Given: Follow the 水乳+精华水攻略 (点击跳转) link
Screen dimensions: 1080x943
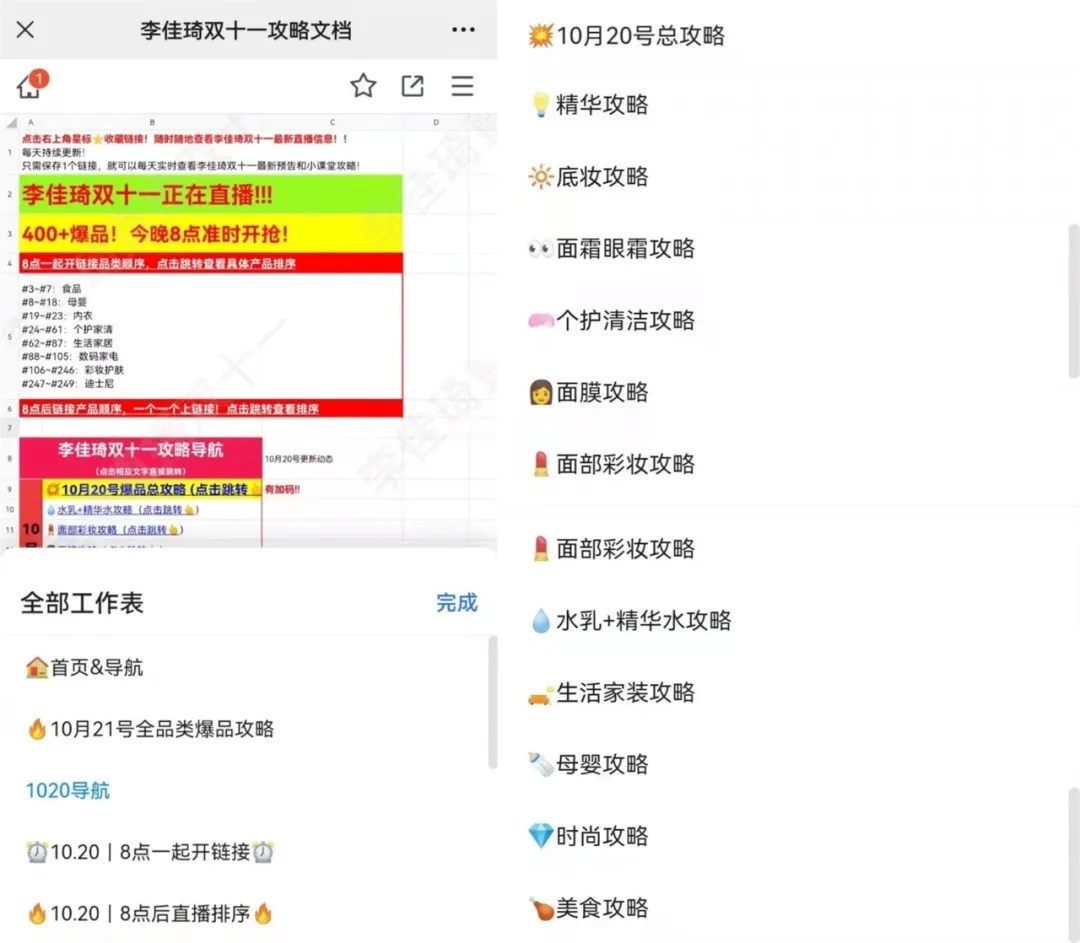Looking at the screenshot, I should pyautogui.click(x=123, y=510).
